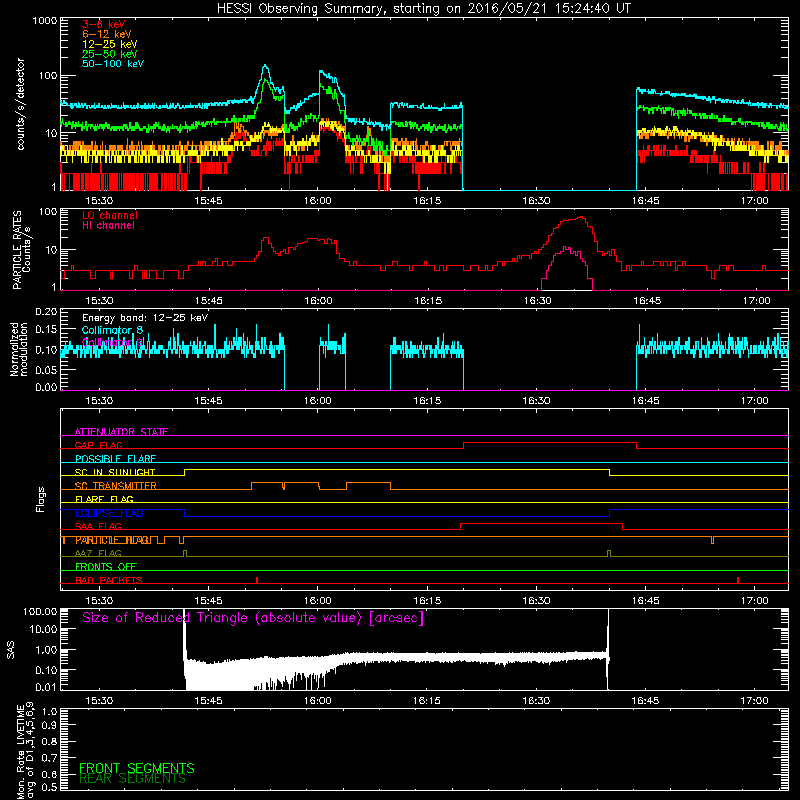Viewport: 800px width, 800px height.
Task: Click the SC IN SUNLIGHT flag label
Action: 115,472
